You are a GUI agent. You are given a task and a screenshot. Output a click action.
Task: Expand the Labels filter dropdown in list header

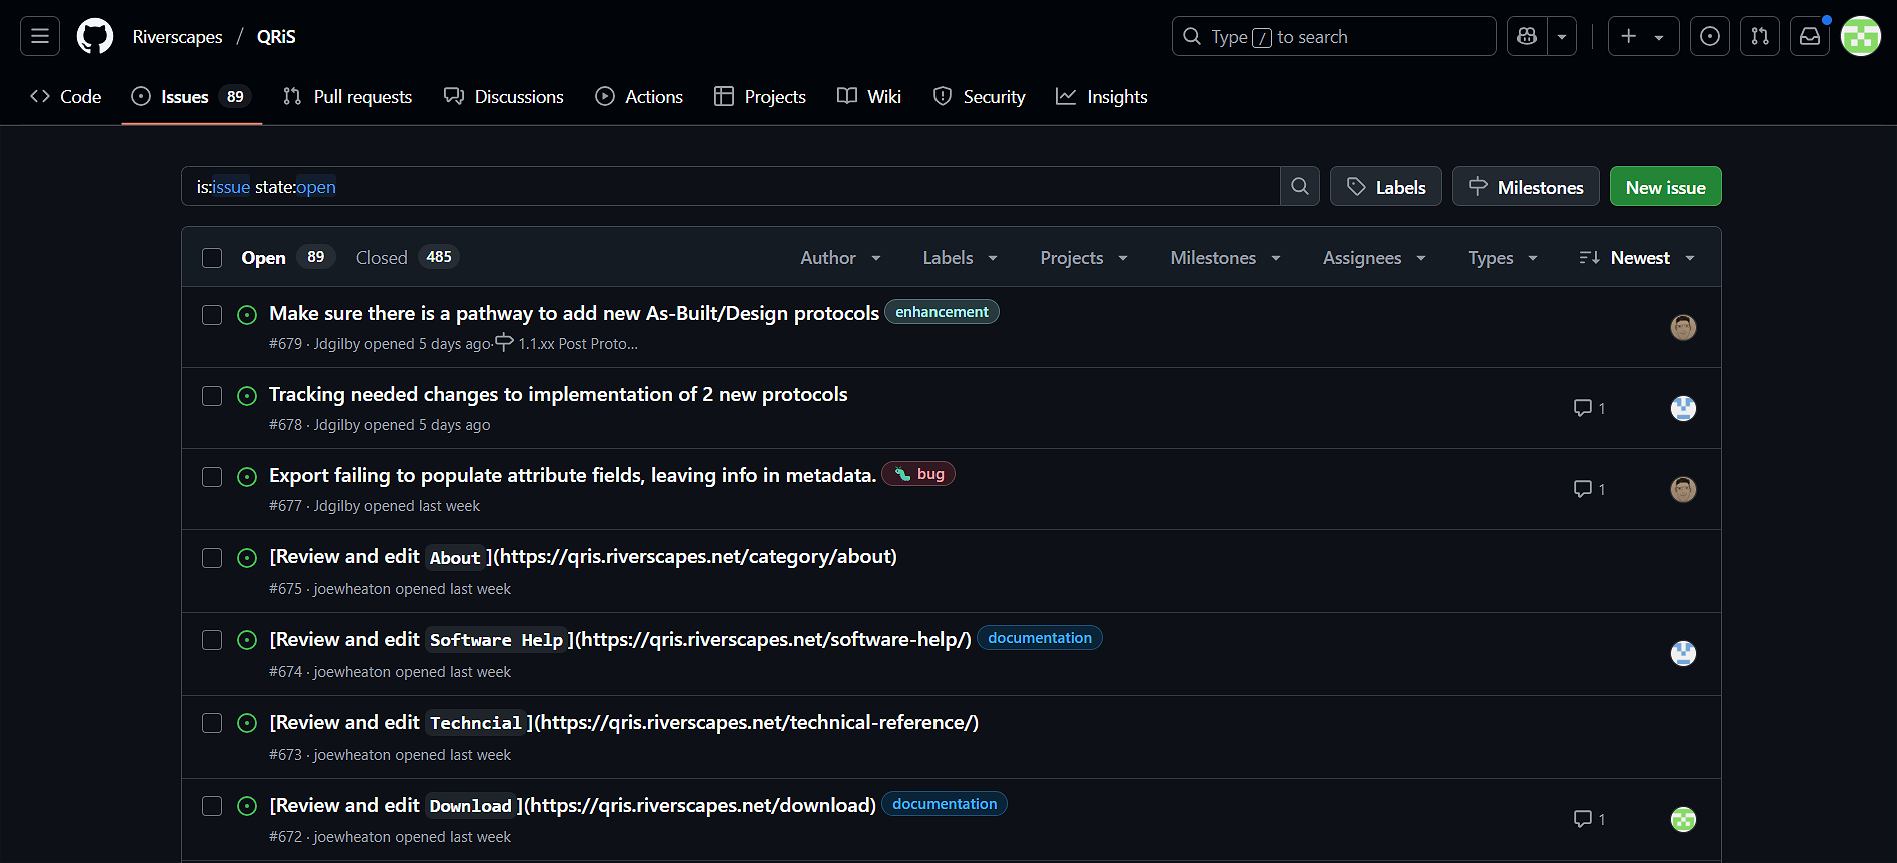[960, 258]
